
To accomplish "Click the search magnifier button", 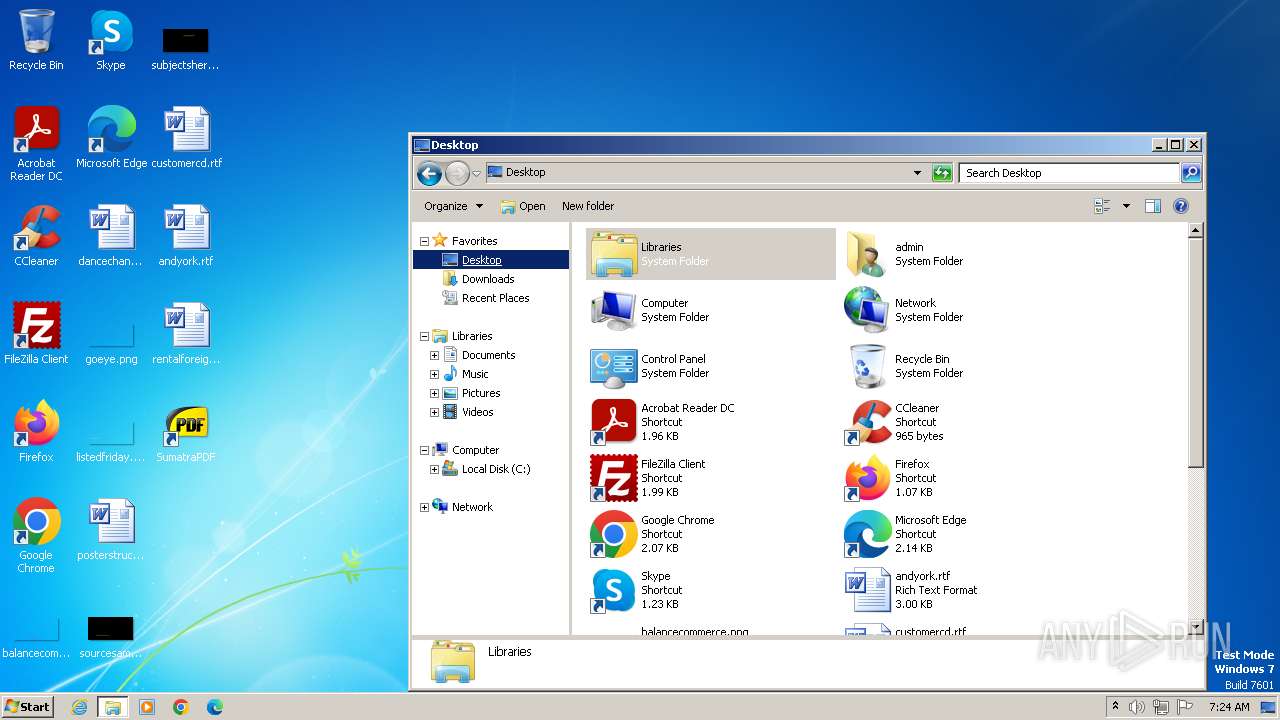I will click(x=1191, y=173).
